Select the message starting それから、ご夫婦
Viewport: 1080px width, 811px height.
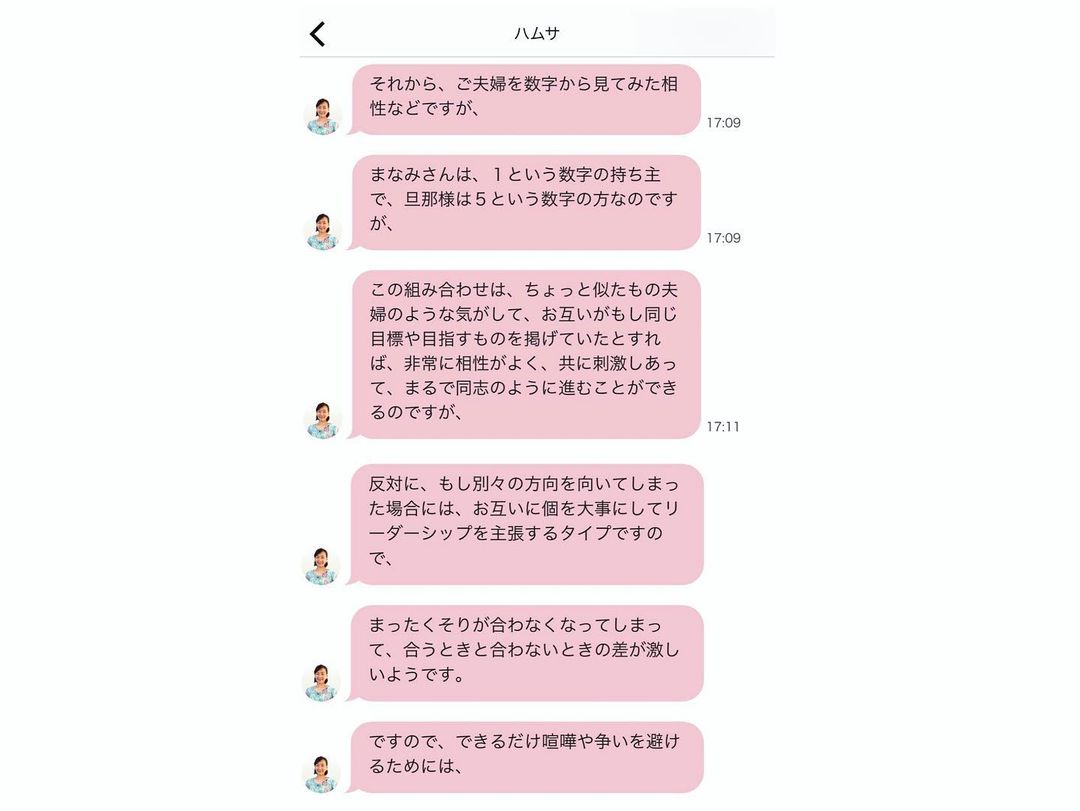click(526, 100)
